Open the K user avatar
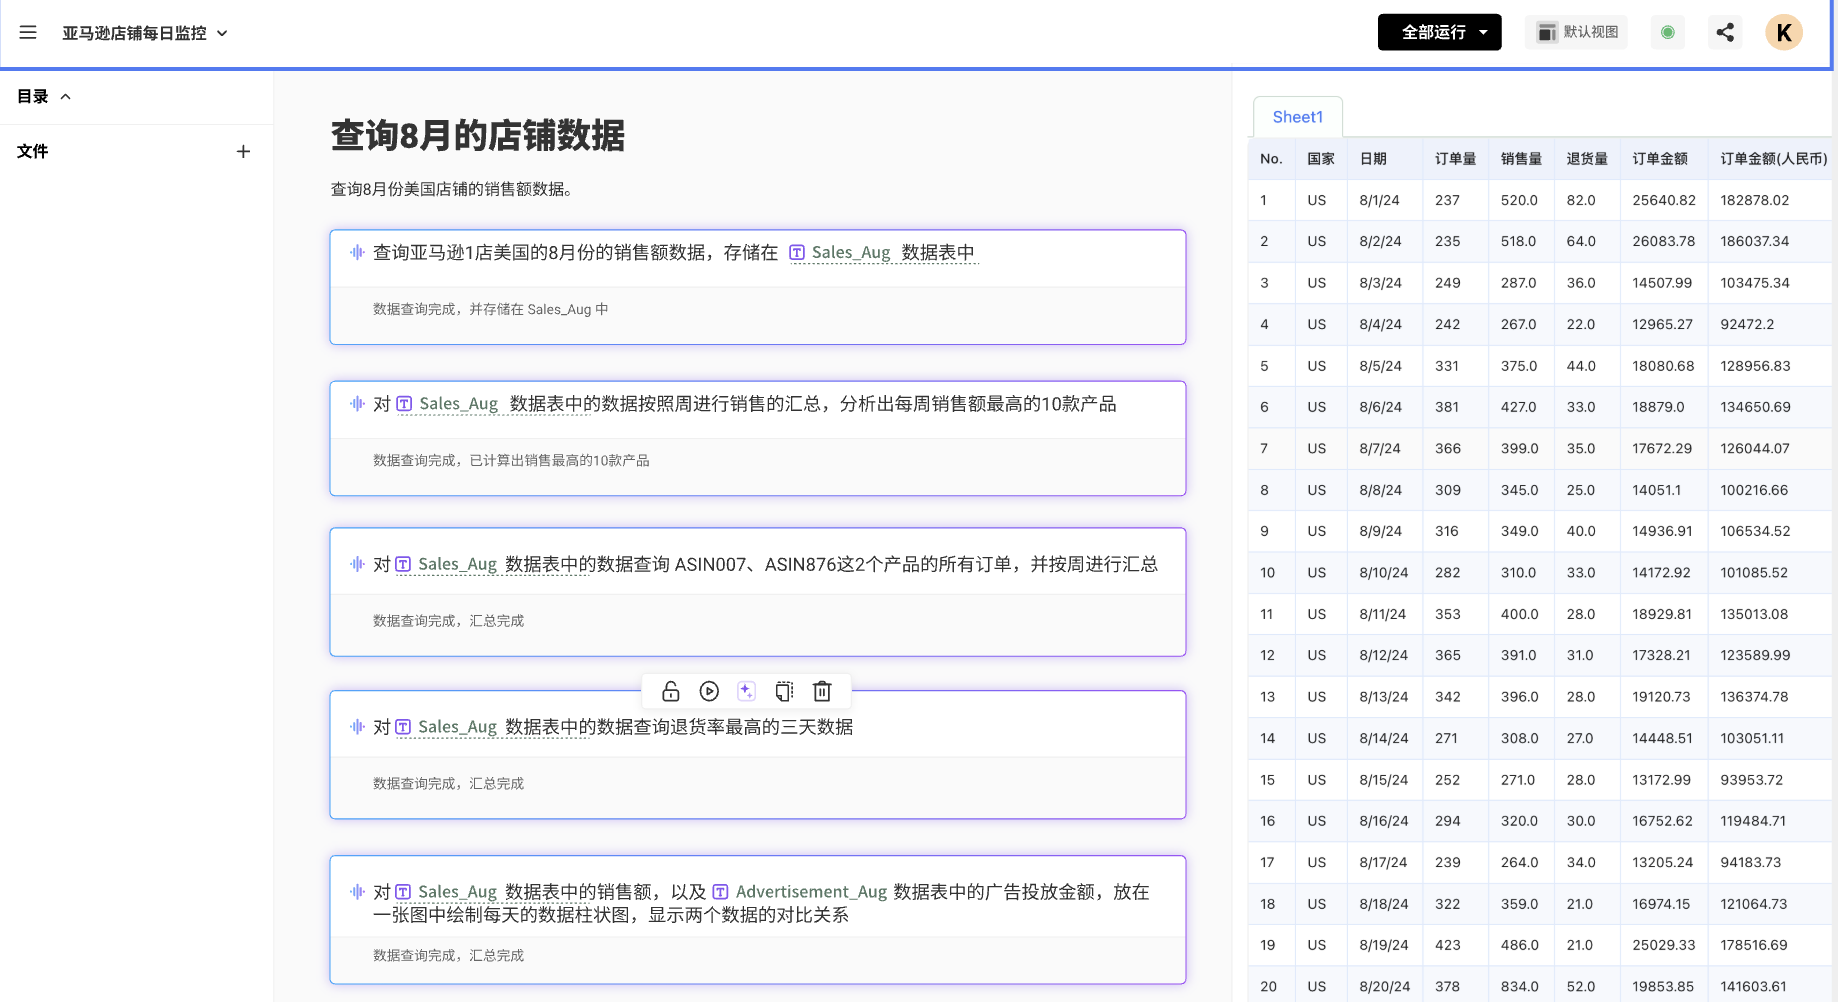Image resolution: width=1838 pixels, height=1002 pixels. (1783, 32)
